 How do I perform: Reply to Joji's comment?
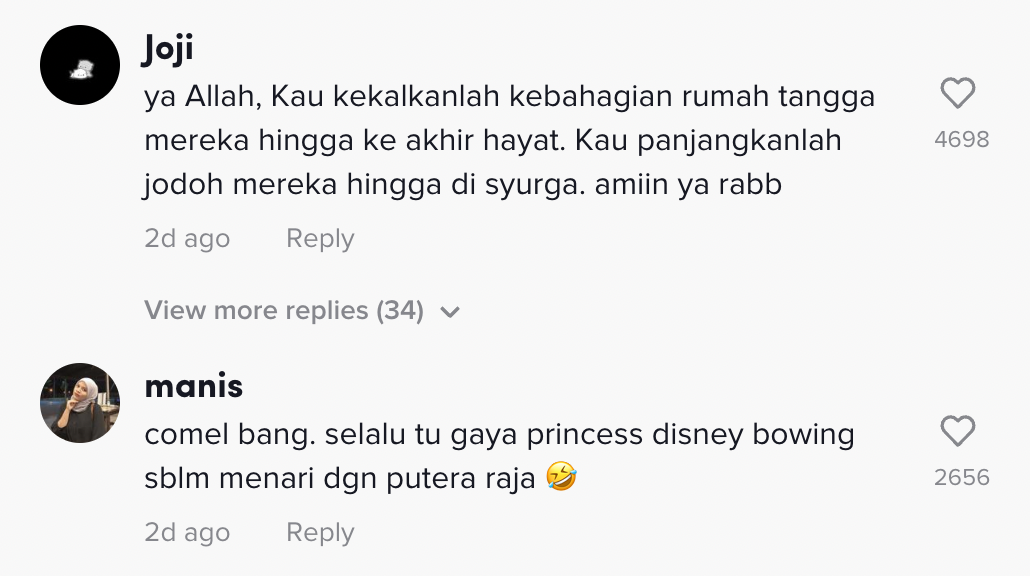pyautogui.click(x=320, y=239)
